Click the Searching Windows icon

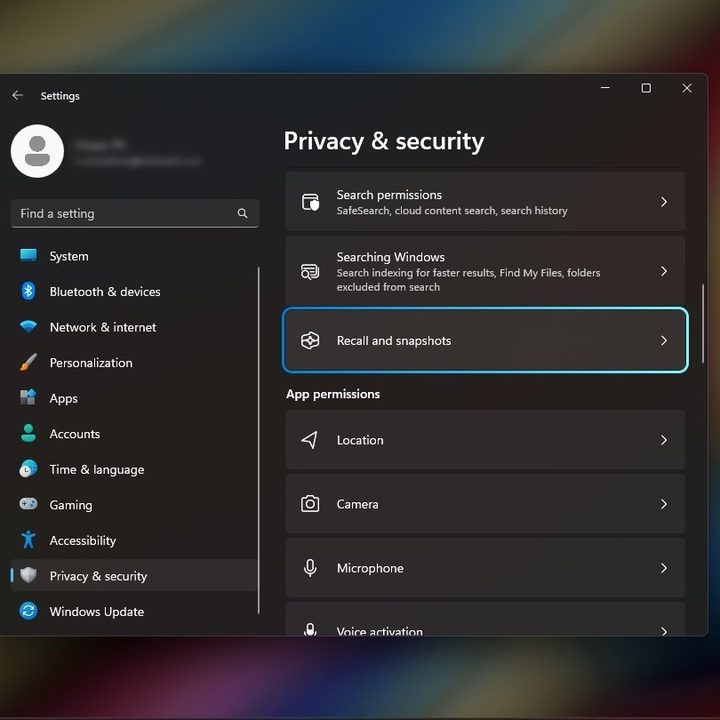pos(310,271)
